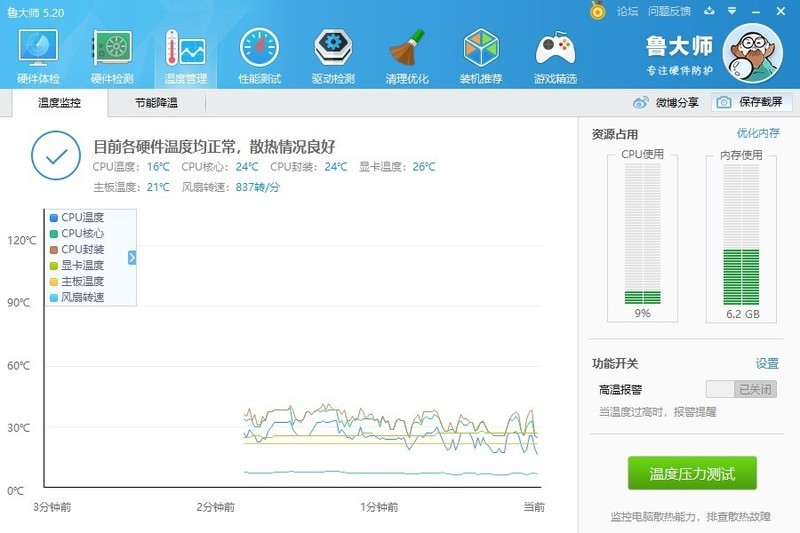Viewport: 800px width, 533px height.
Task: Click the 资源占用 section heading
Action: [x=615, y=135]
